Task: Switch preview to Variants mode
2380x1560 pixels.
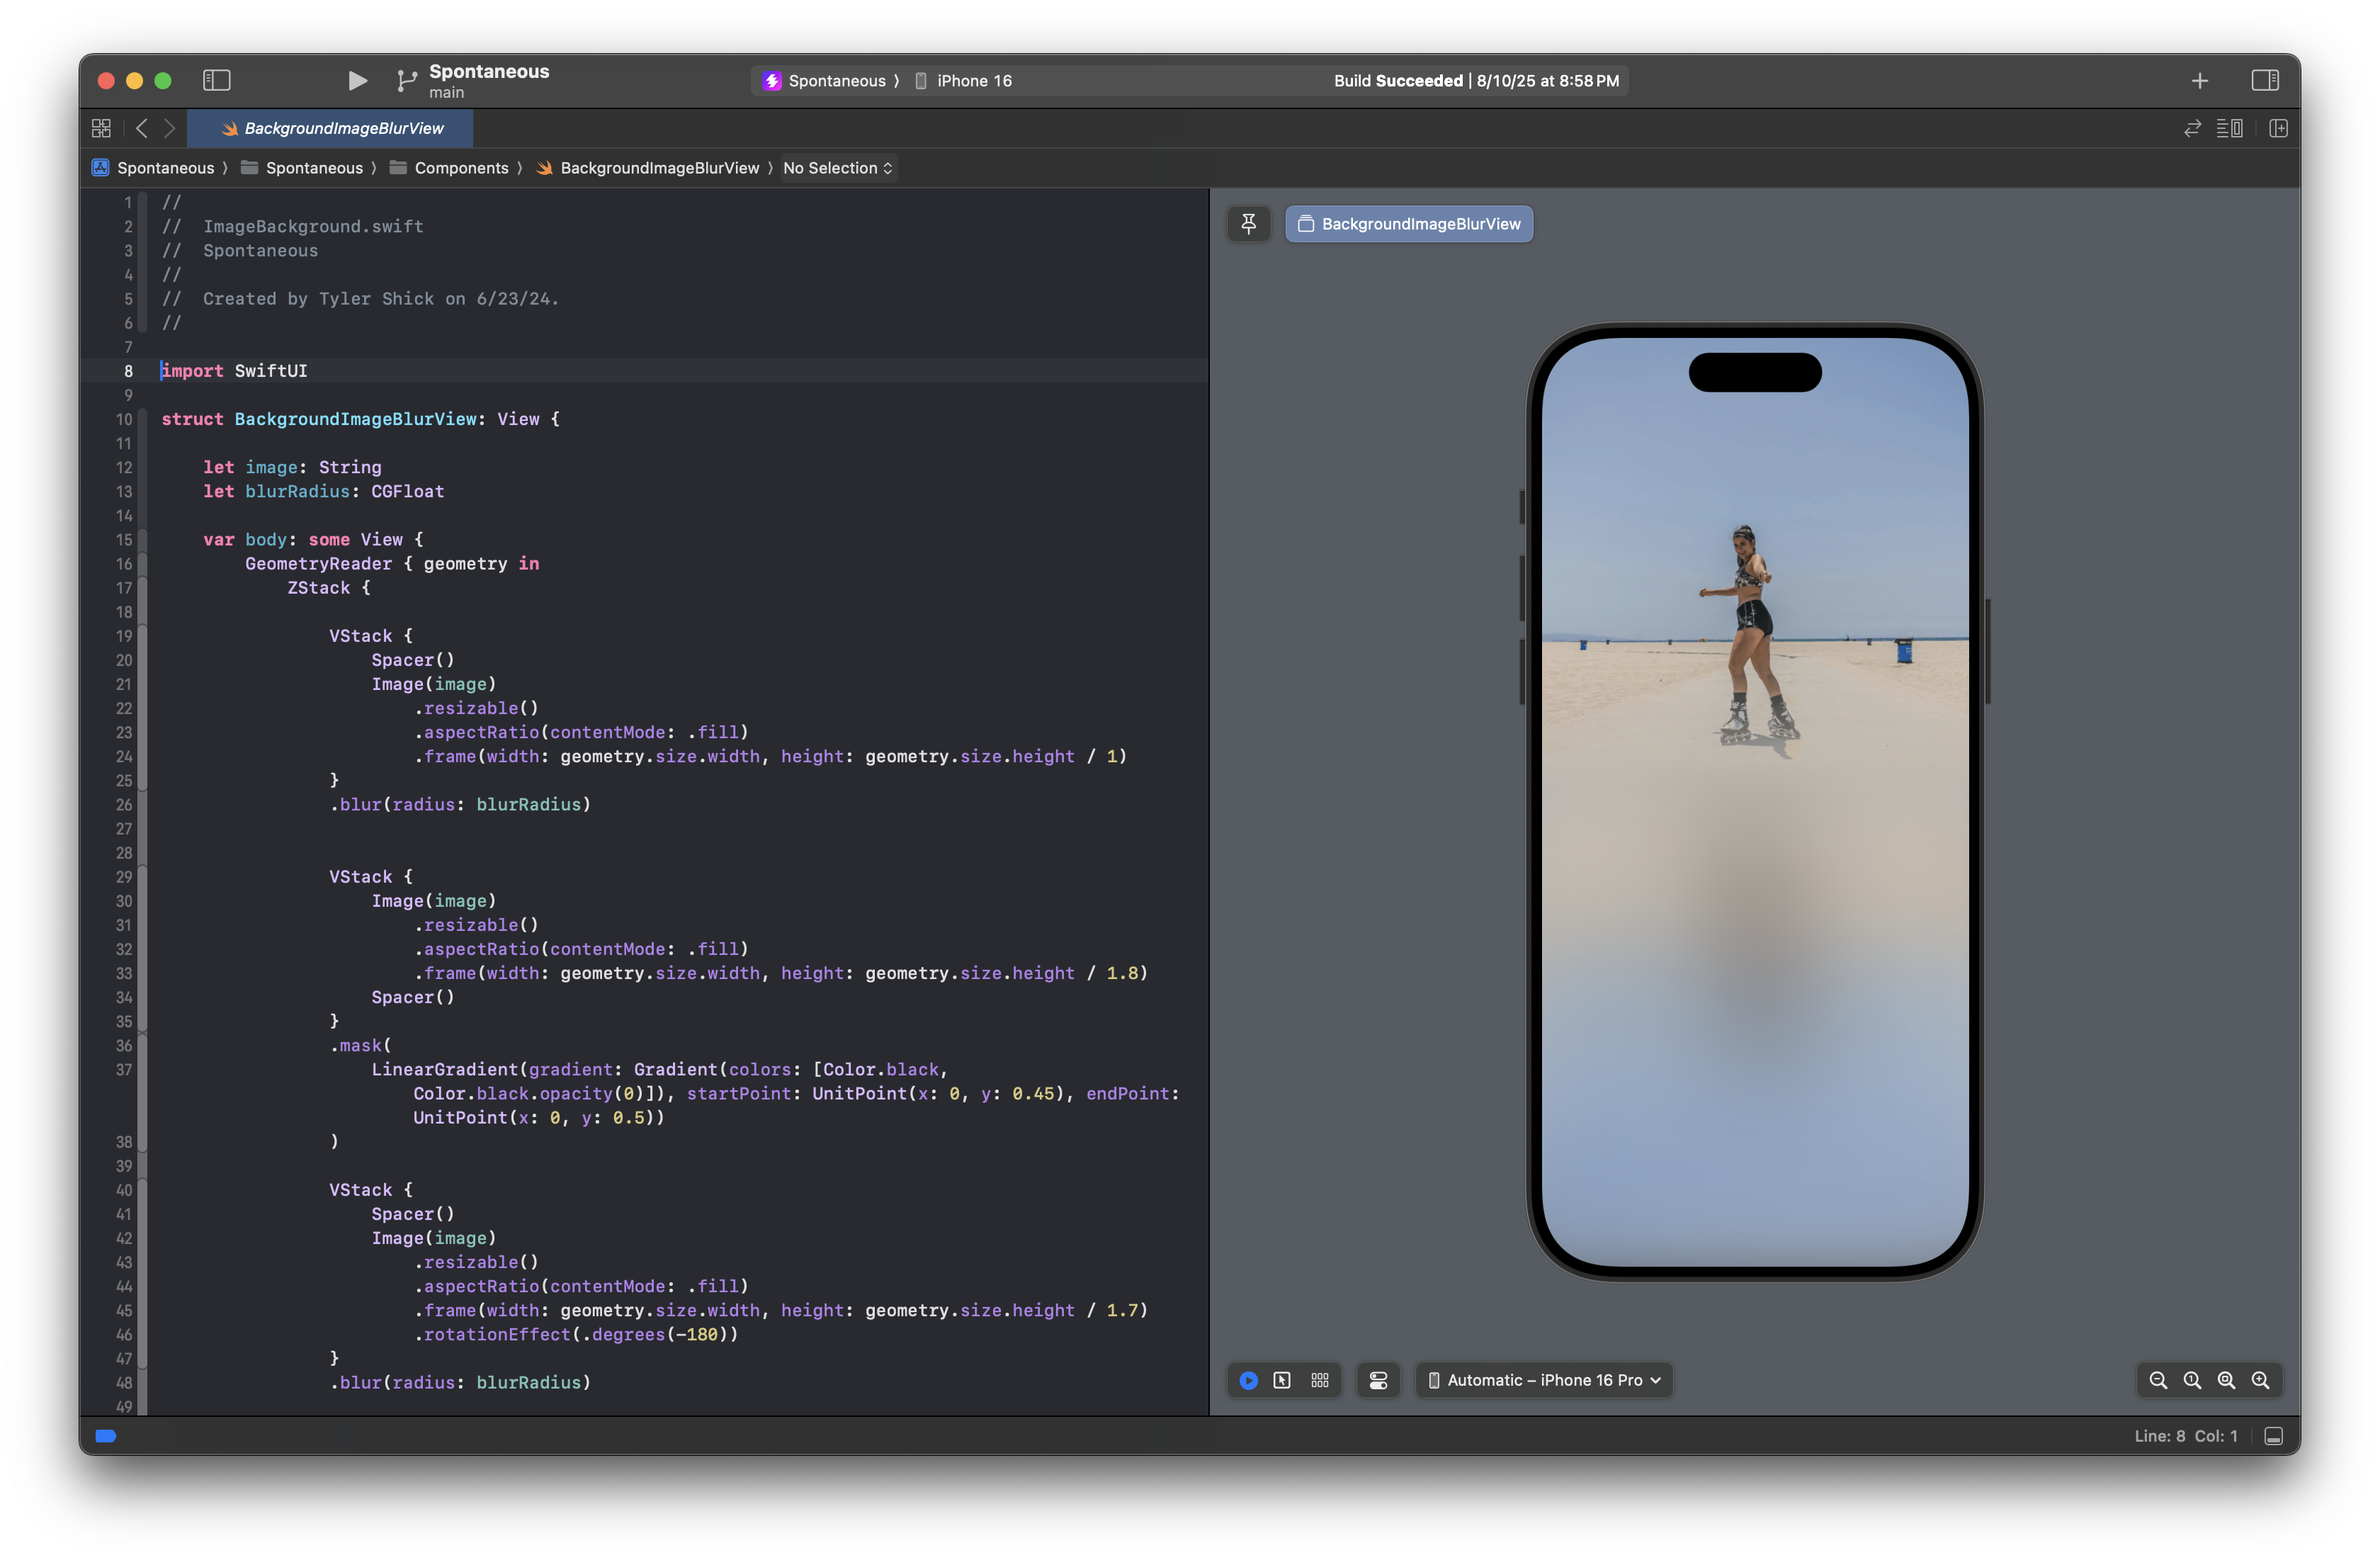Action: (1320, 1380)
